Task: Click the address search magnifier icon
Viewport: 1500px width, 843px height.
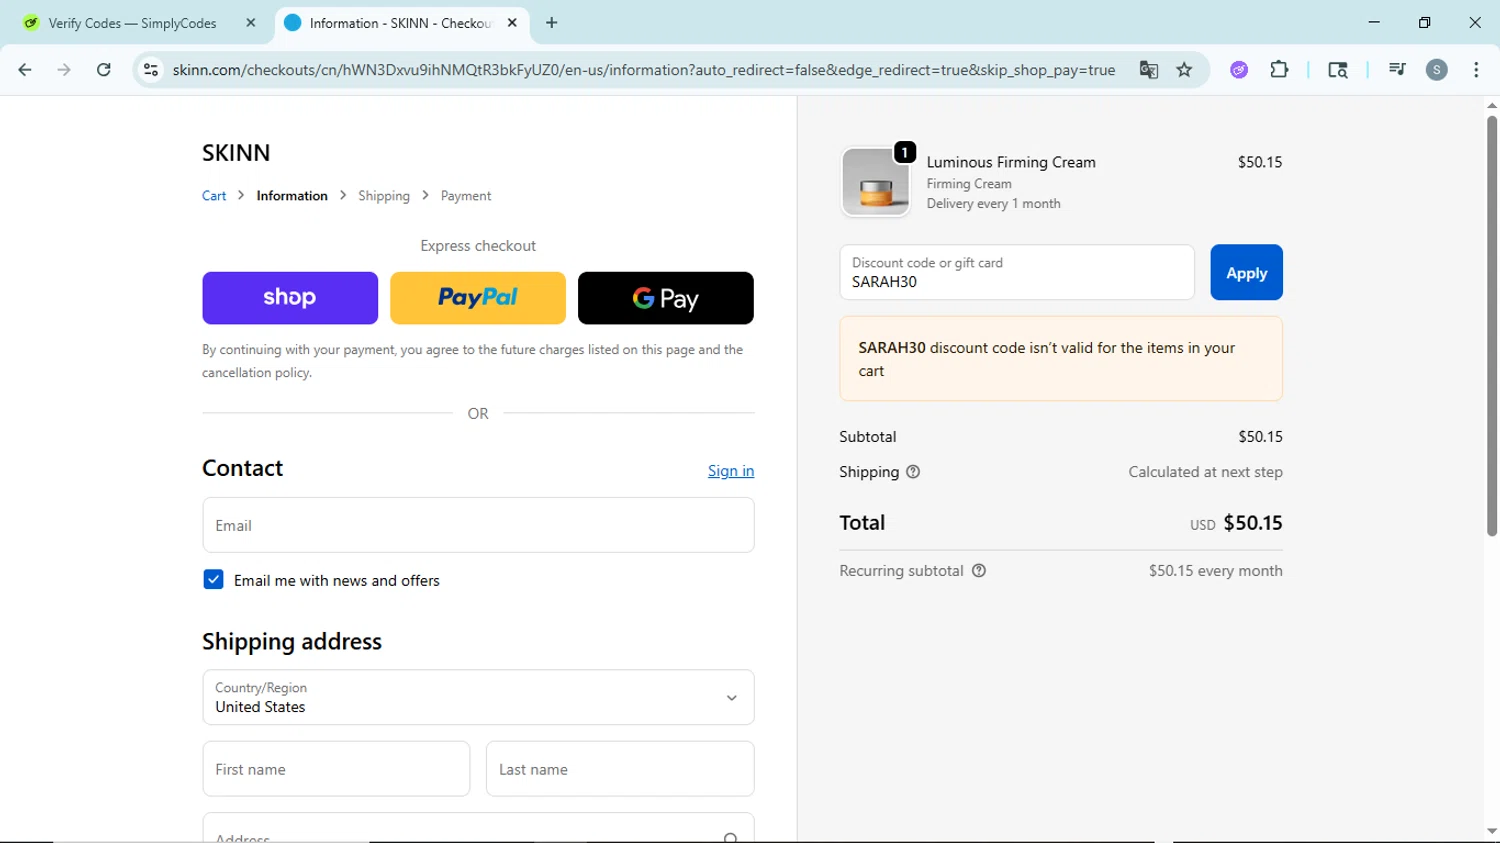Action: [x=731, y=838]
